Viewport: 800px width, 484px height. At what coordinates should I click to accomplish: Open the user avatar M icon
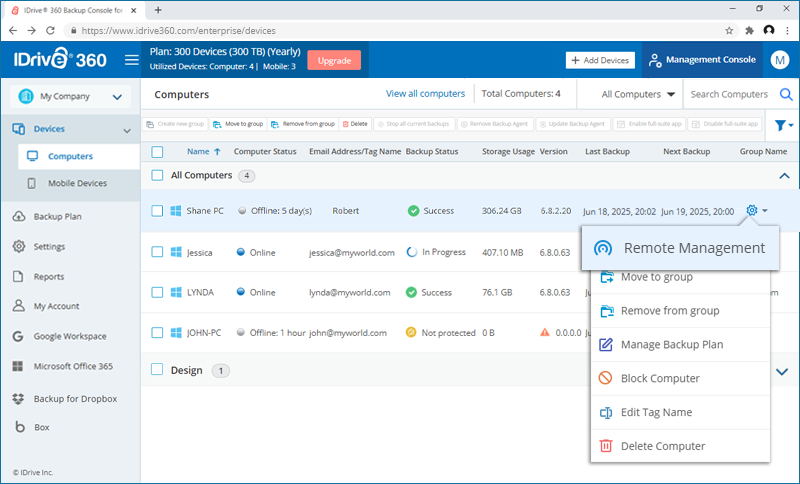click(780, 60)
